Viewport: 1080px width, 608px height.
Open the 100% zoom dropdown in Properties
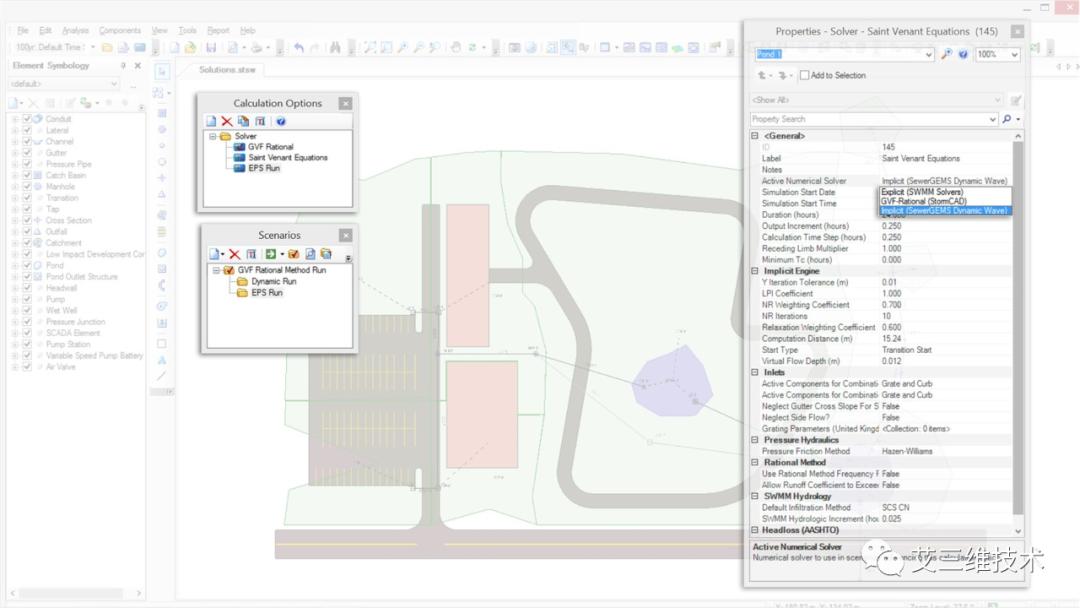1015,54
